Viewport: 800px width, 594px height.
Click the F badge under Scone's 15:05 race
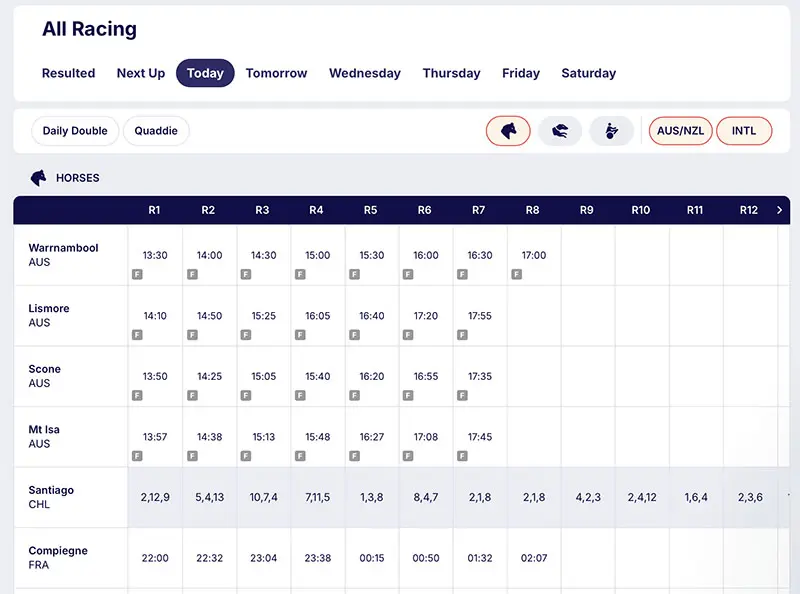[x=245, y=393]
